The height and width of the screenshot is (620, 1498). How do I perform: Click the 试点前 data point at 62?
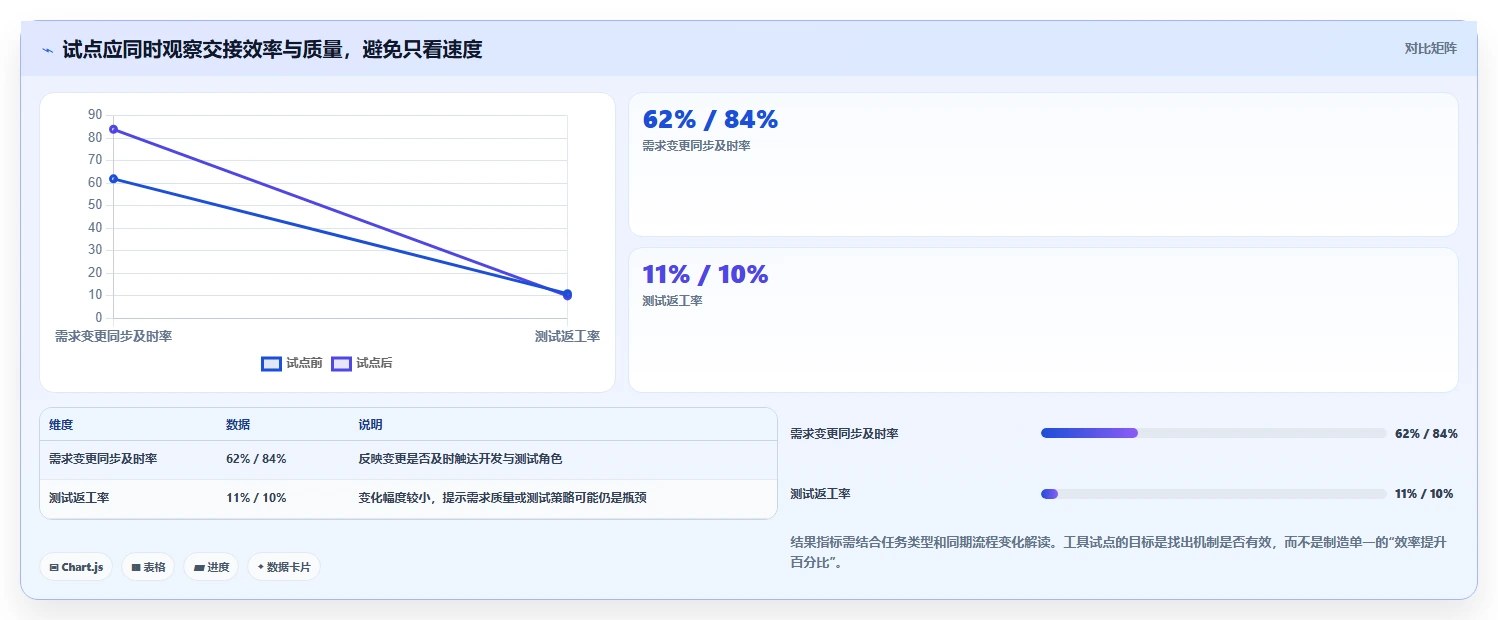113,179
